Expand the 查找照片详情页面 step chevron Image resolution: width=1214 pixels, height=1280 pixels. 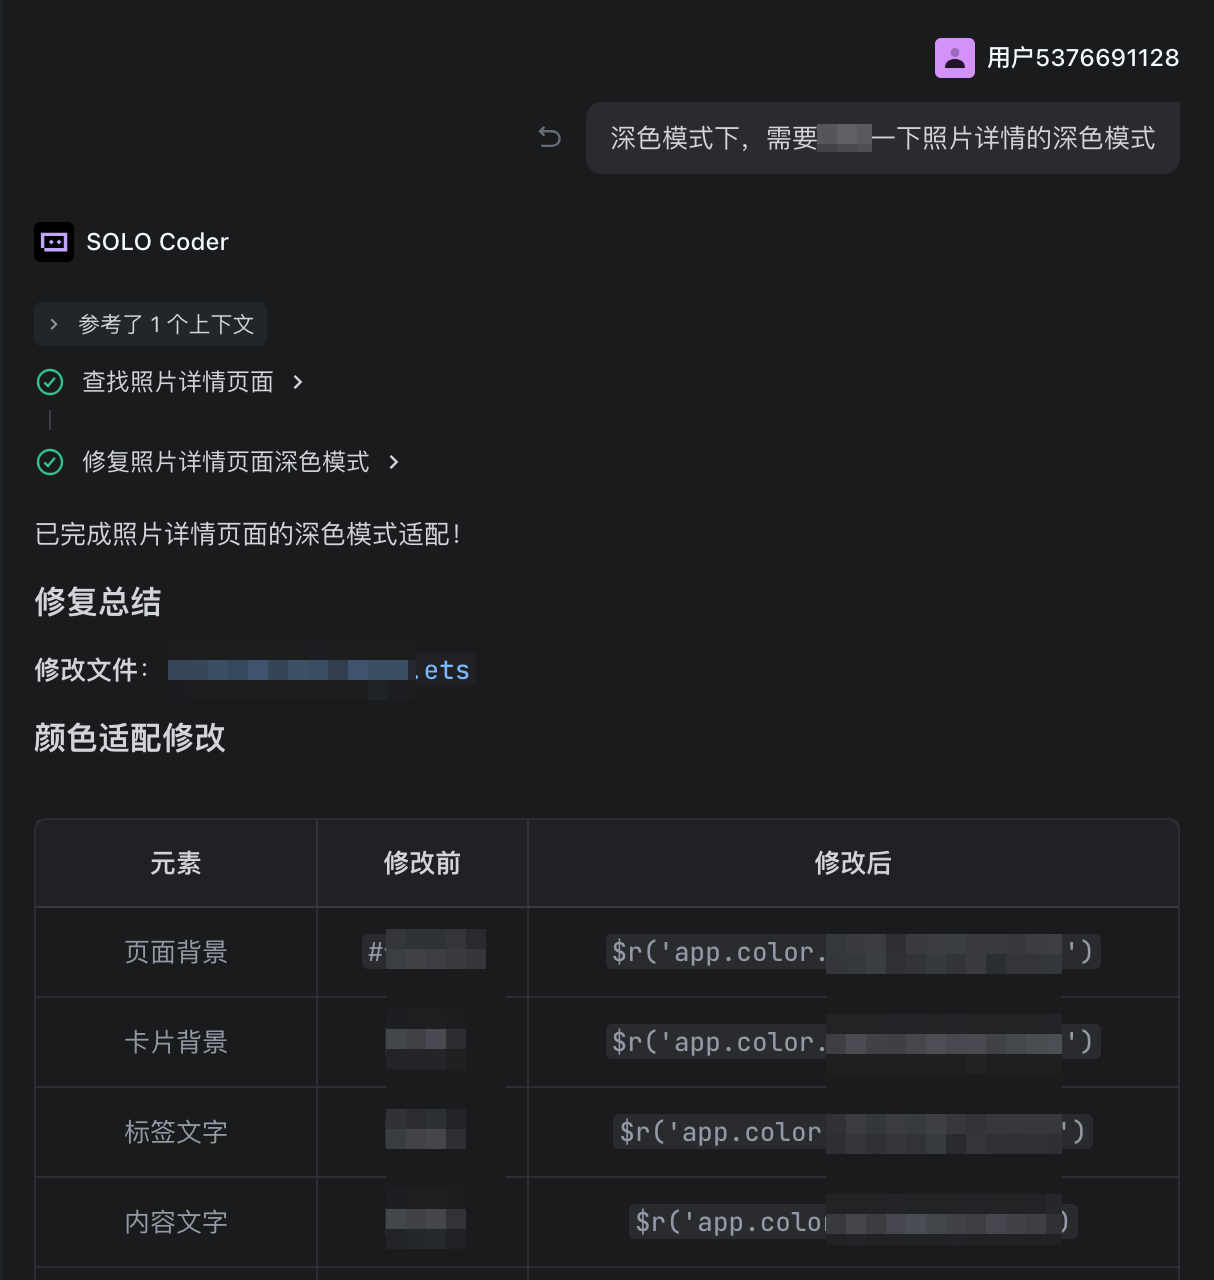298,382
